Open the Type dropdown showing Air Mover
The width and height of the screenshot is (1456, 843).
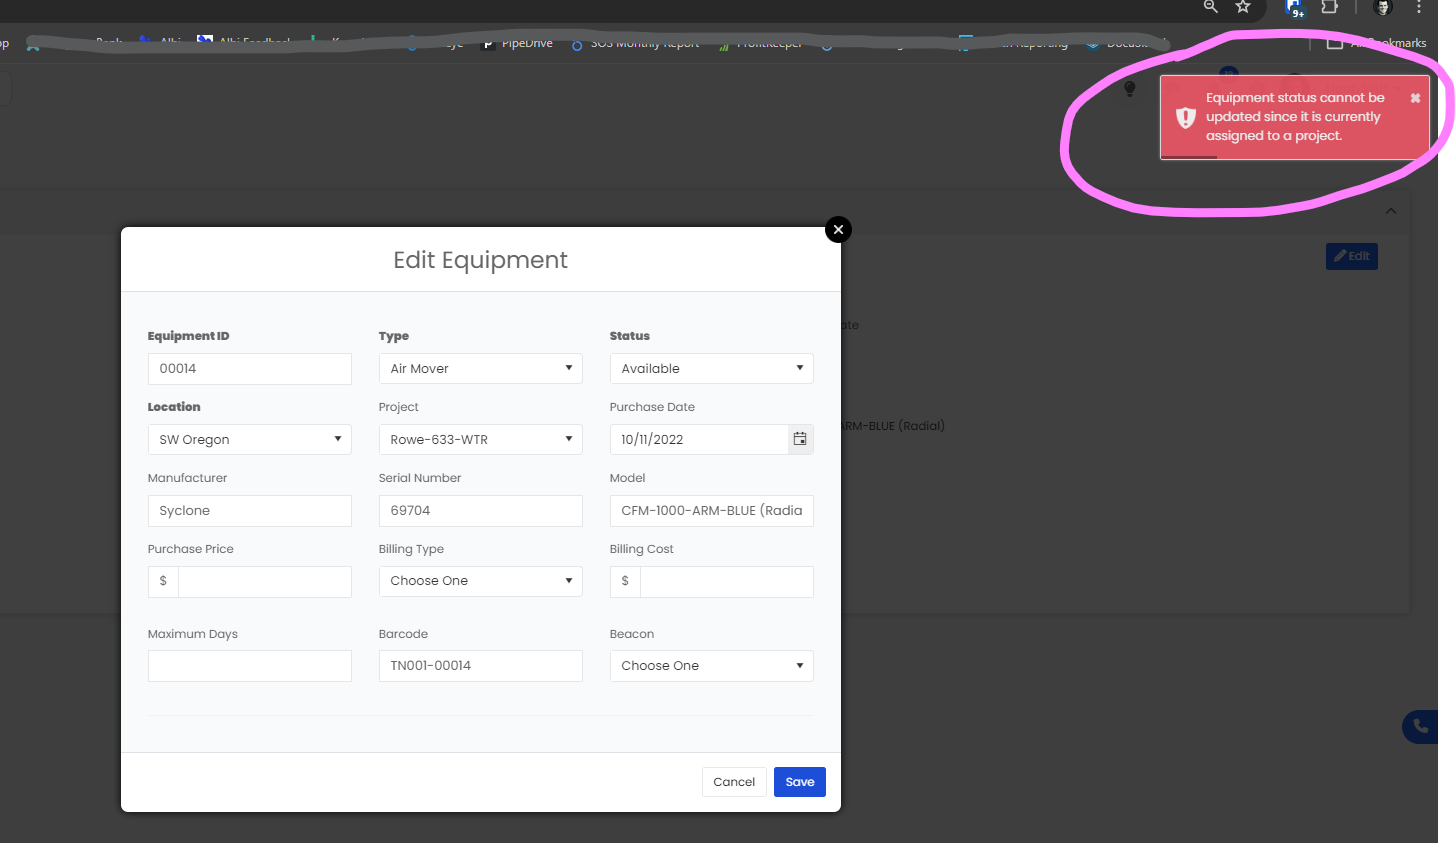point(480,368)
